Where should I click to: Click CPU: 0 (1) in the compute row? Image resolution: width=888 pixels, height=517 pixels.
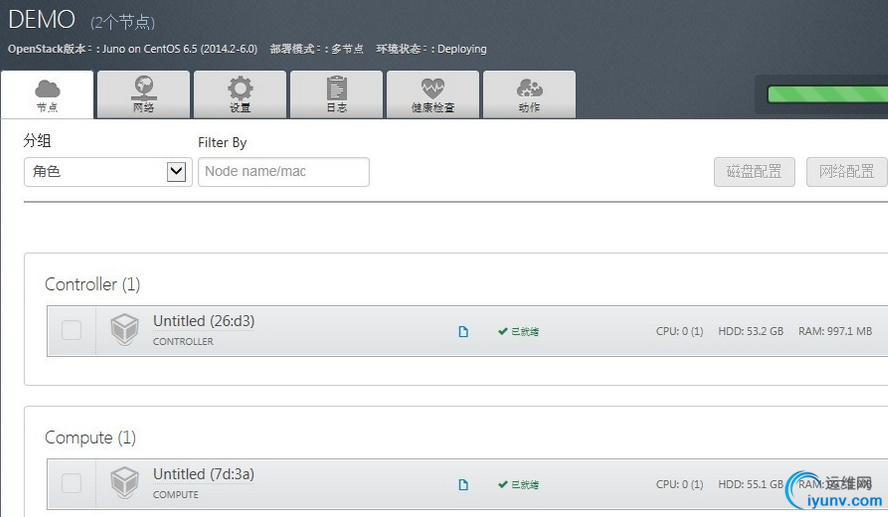tap(680, 484)
